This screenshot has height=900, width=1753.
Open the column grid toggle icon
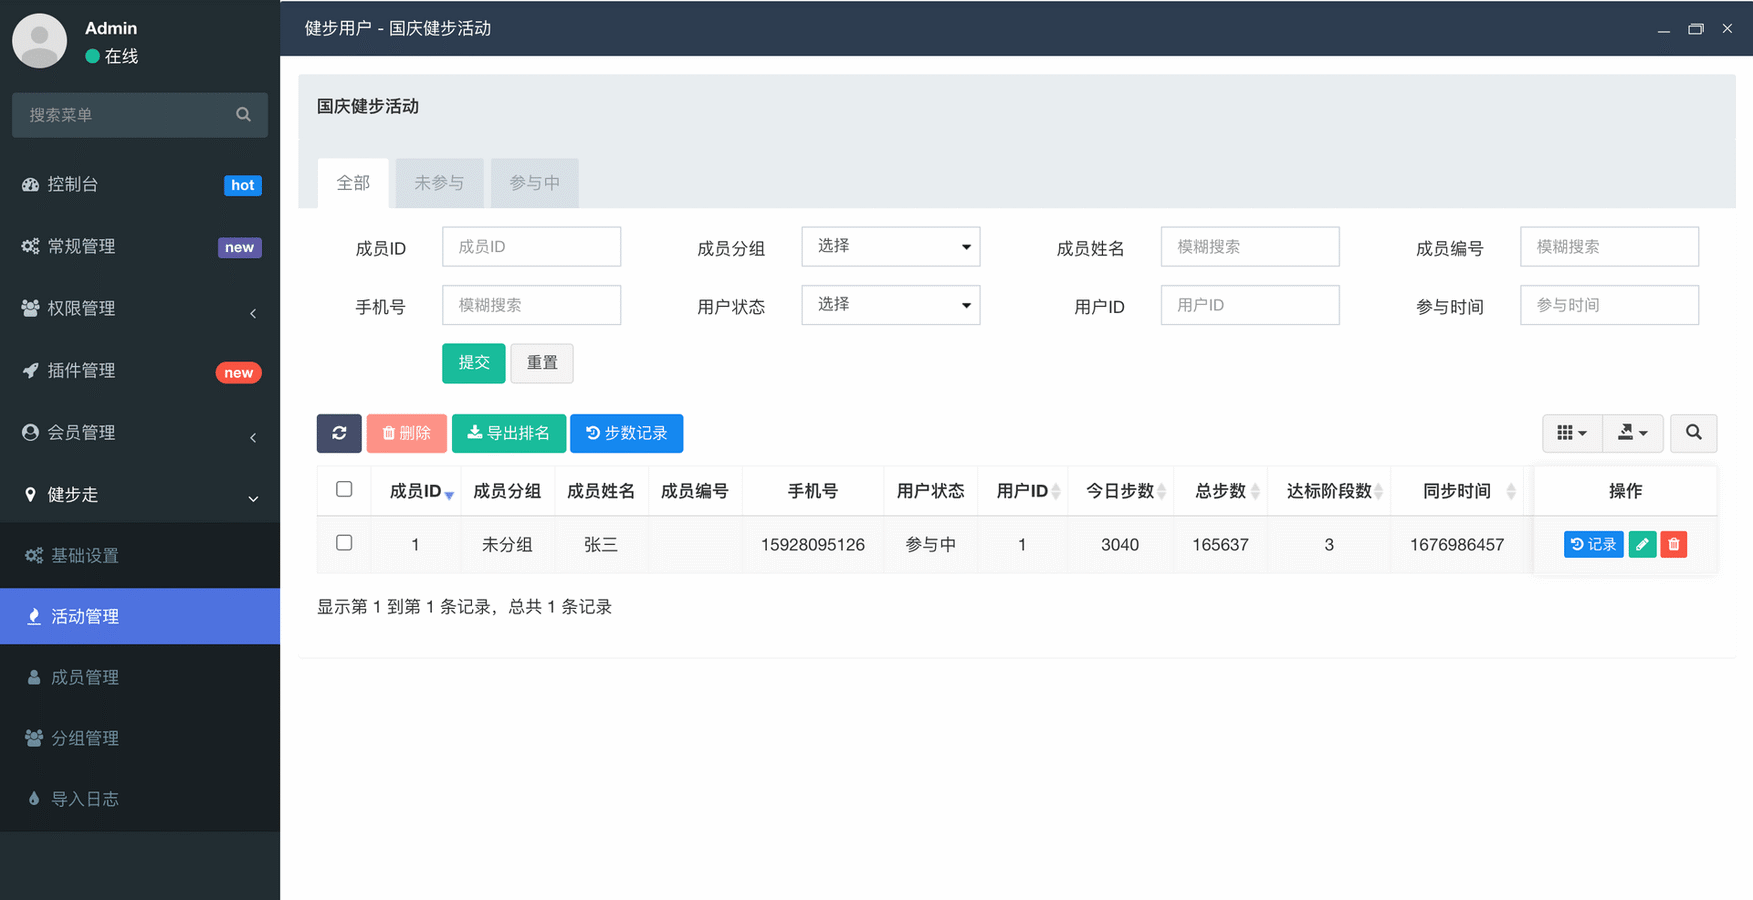[1571, 433]
